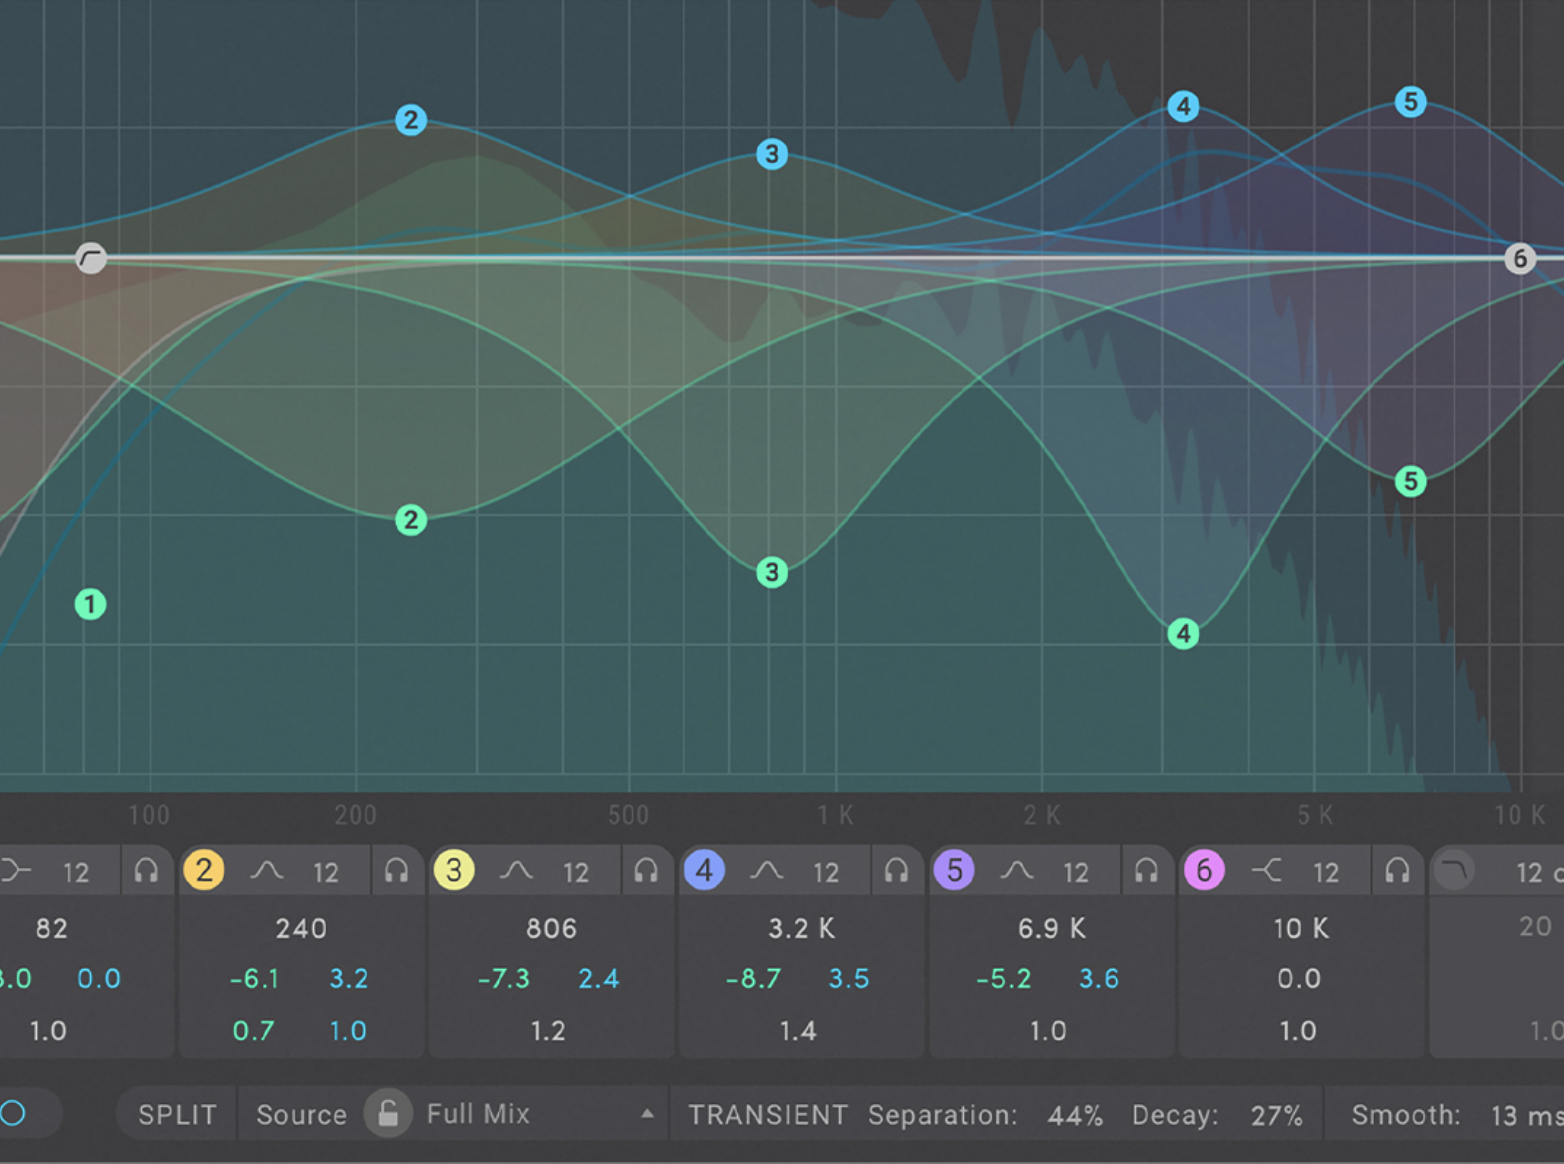The image size is (1564, 1164).
Task: Open band 4 slope value 12
Action: (826, 873)
